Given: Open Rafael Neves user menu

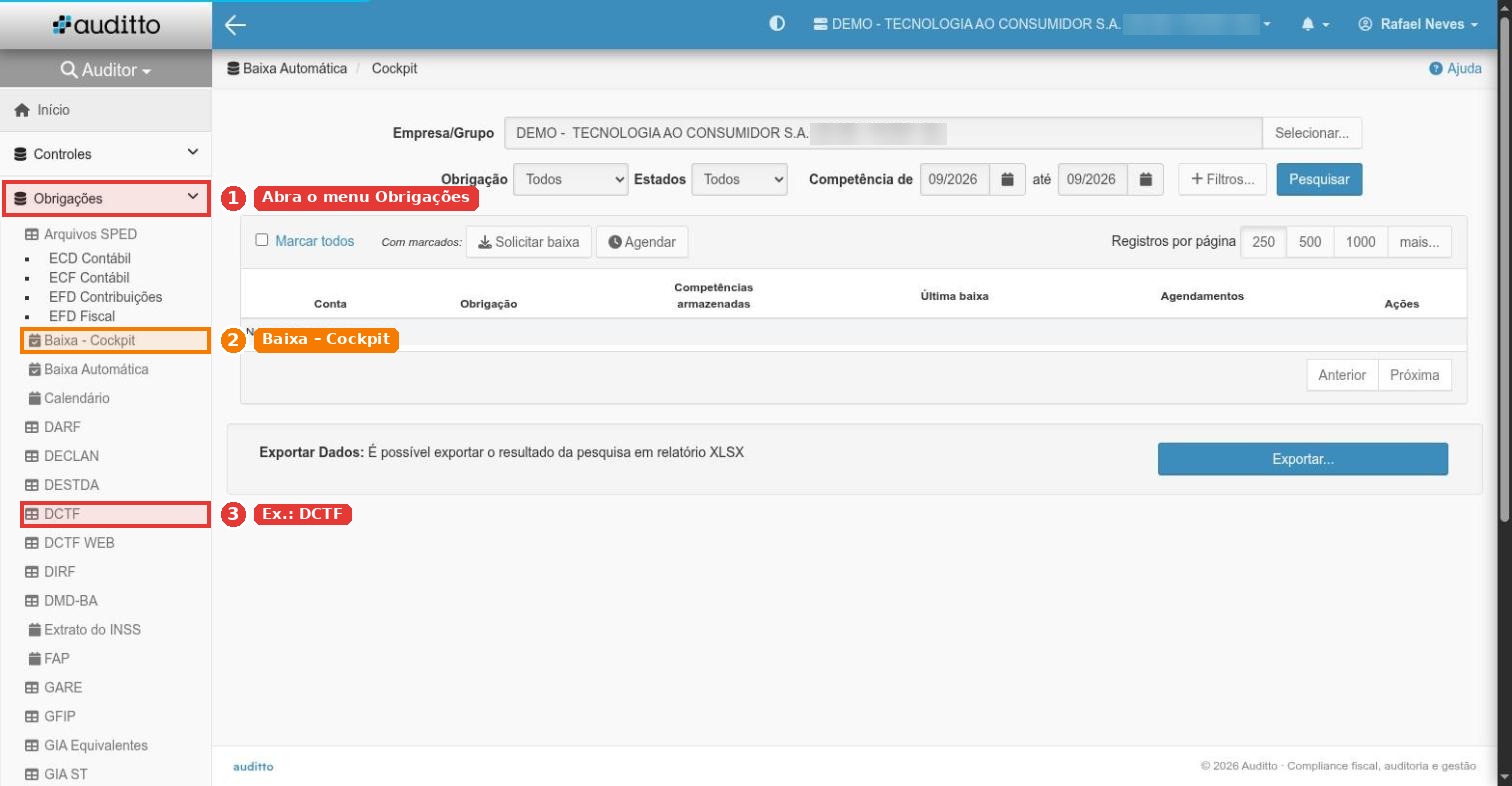Looking at the screenshot, I should [x=1418, y=24].
